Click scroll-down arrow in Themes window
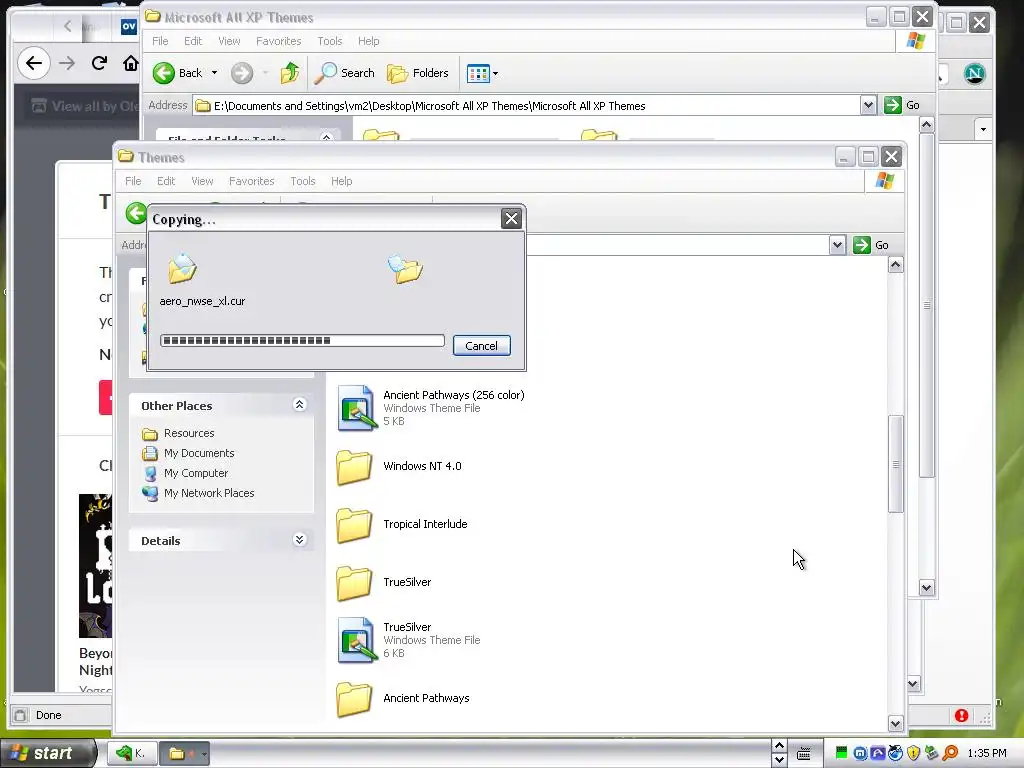The image size is (1024, 768). point(895,723)
